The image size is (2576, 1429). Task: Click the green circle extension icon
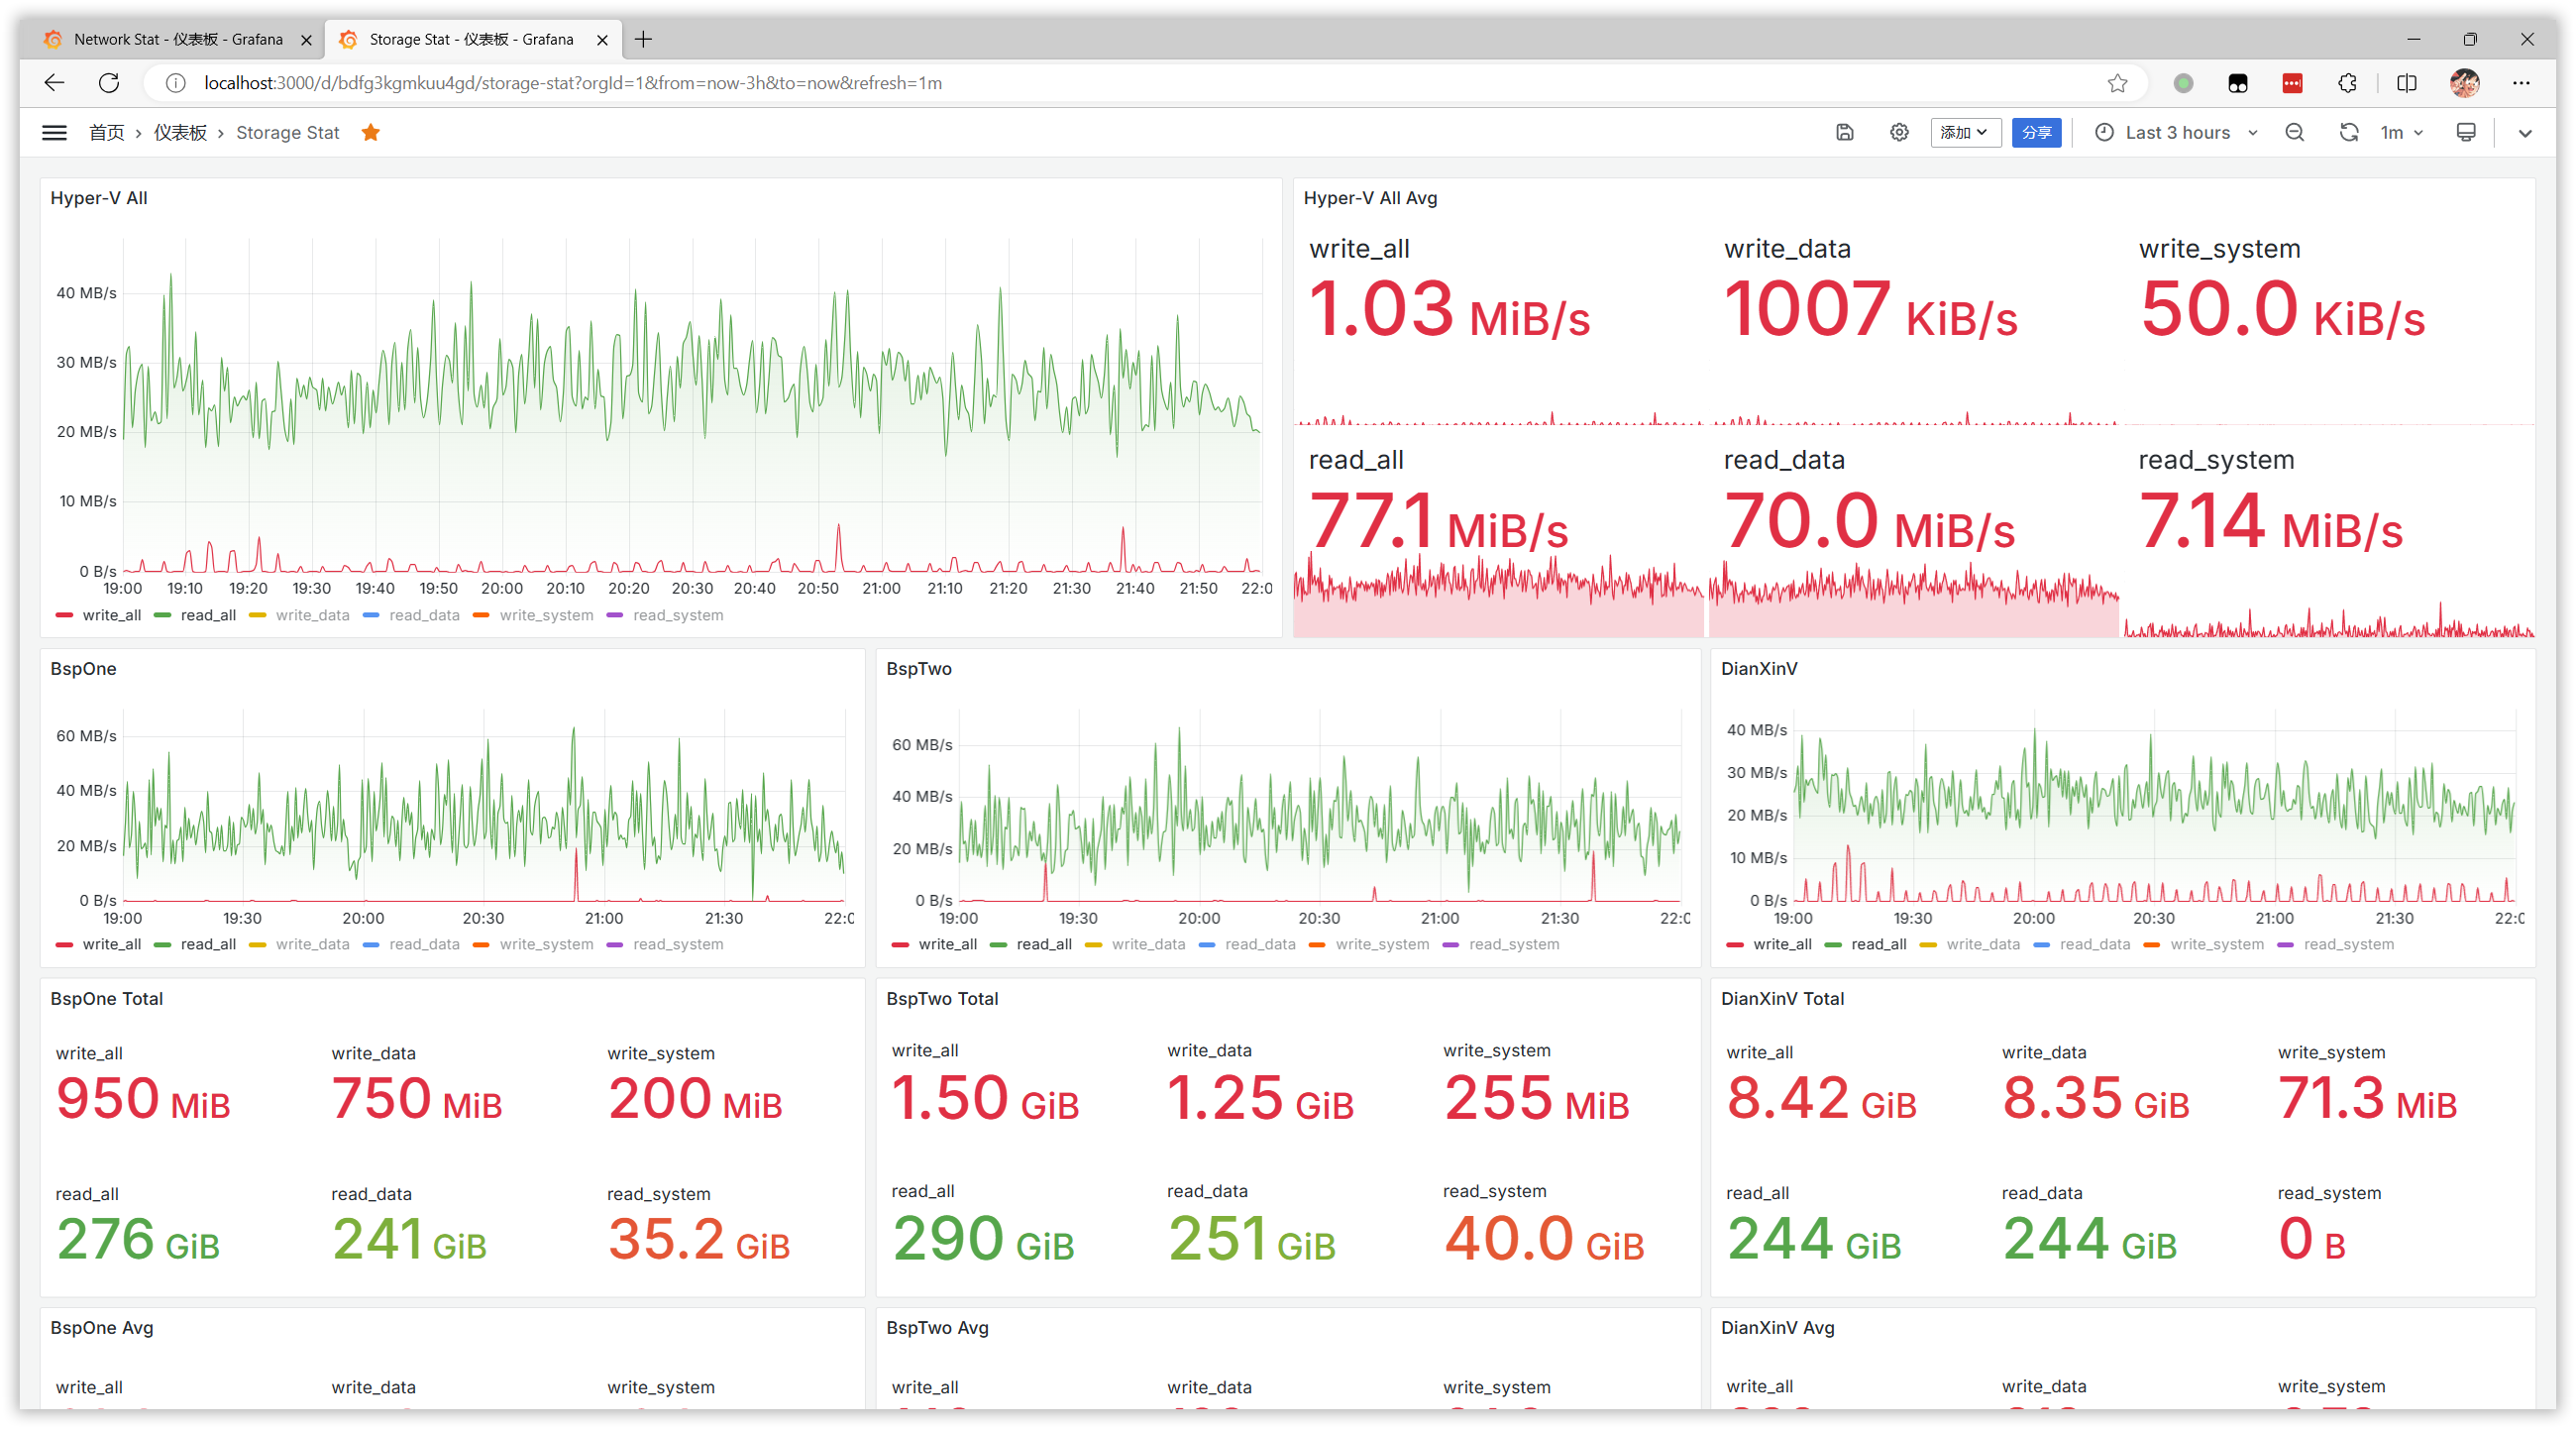click(x=2184, y=83)
